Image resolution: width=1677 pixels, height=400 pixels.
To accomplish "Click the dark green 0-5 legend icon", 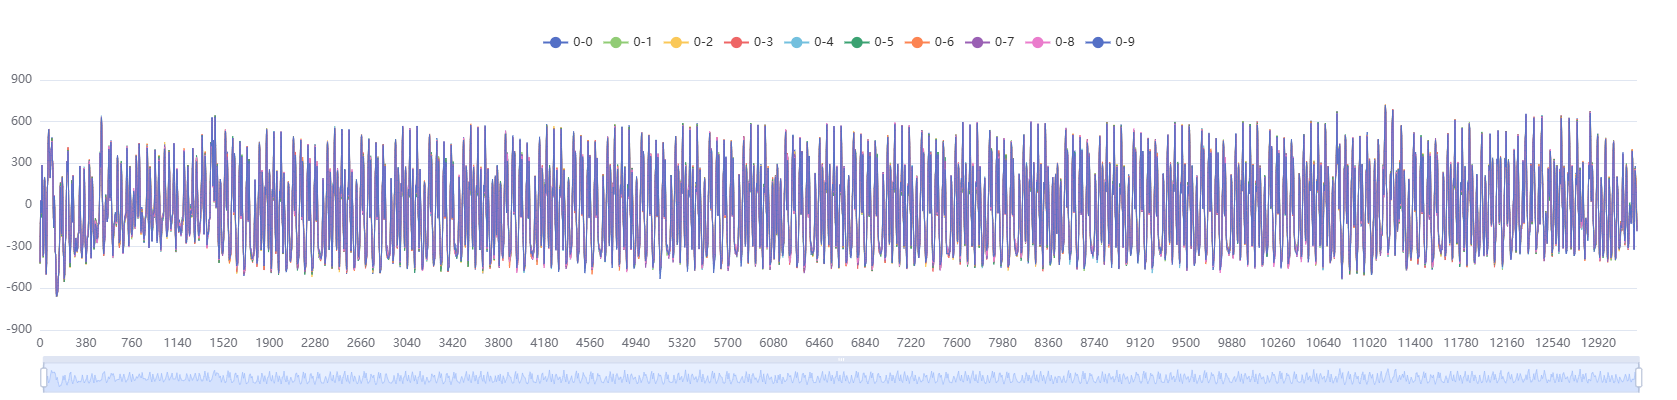I will 857,42.
